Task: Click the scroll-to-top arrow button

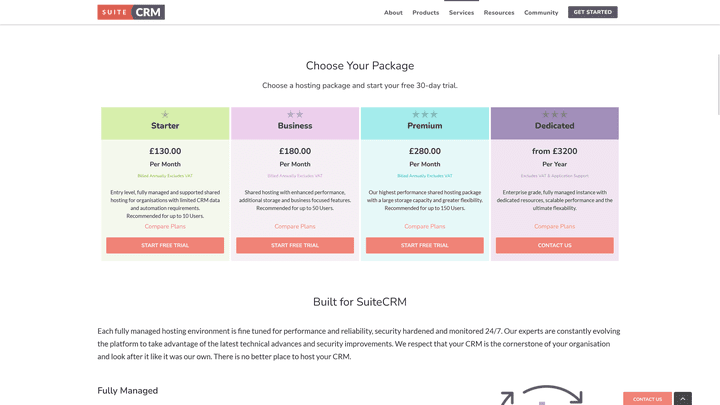Action: point(682,399)
